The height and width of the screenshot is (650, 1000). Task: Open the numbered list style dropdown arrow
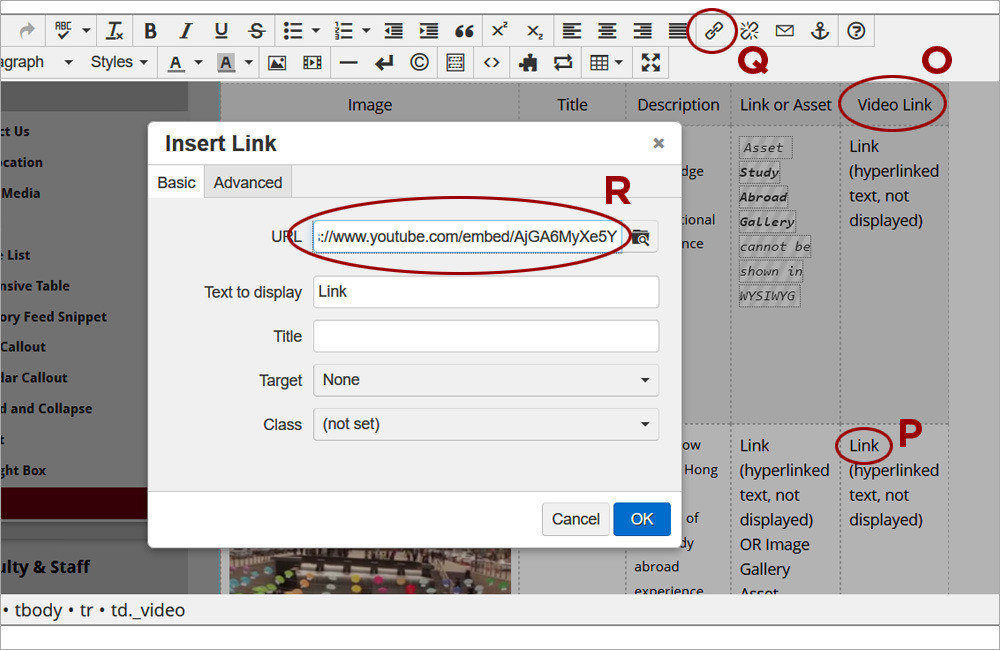pos(366,31)
